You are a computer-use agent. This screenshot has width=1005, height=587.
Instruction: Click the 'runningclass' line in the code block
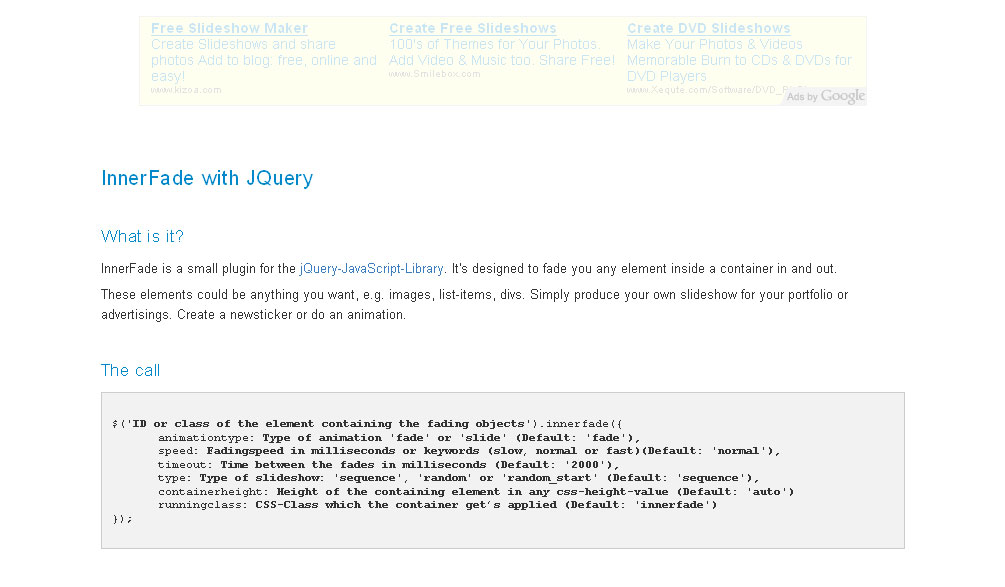437,505
